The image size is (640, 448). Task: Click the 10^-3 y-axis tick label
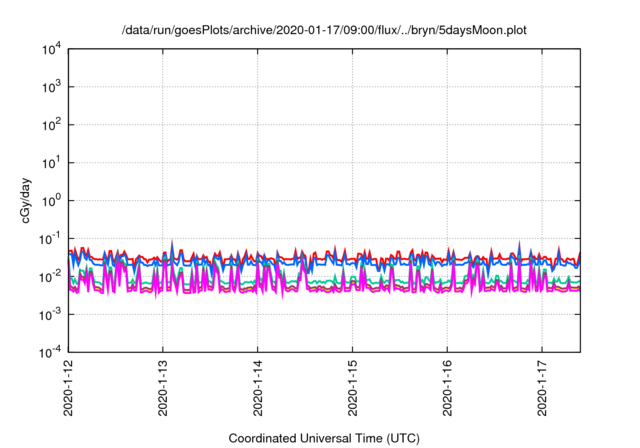coord(50,315)
